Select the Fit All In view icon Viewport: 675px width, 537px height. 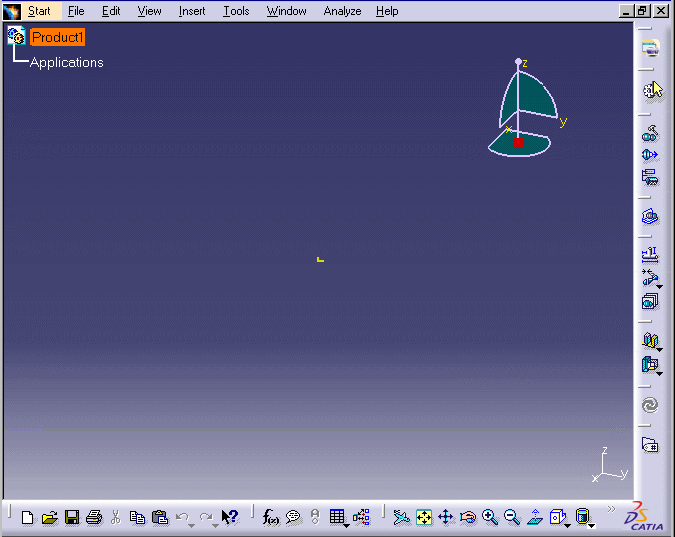click(424, 517)
